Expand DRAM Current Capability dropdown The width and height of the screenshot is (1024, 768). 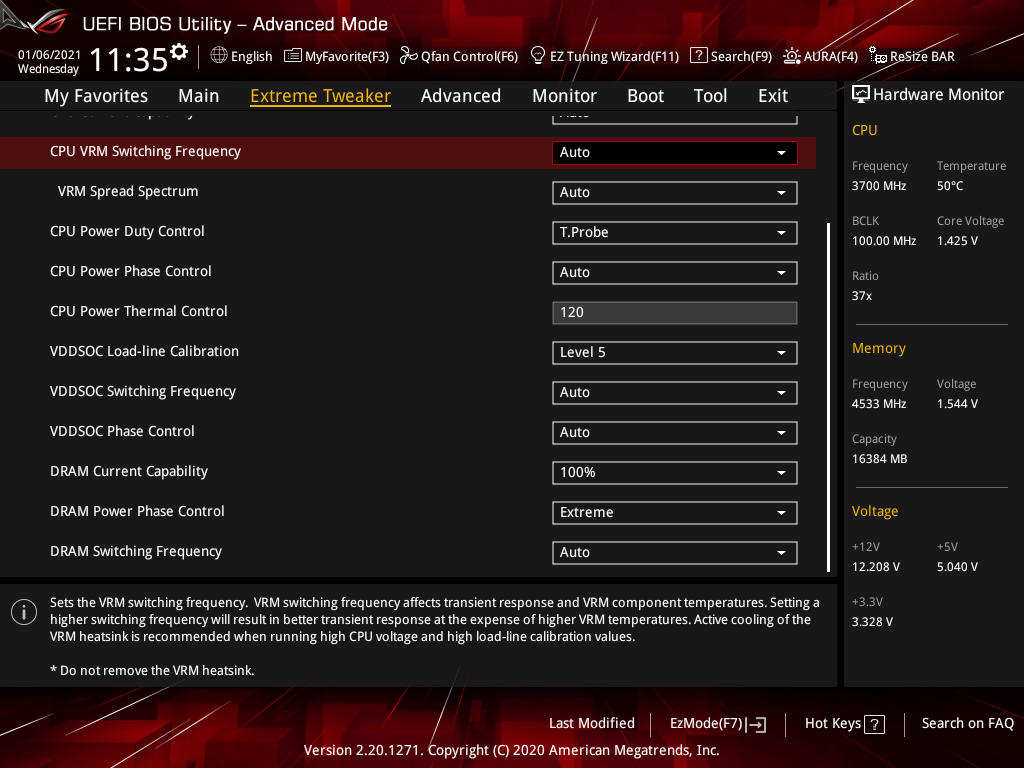point(674,473)
